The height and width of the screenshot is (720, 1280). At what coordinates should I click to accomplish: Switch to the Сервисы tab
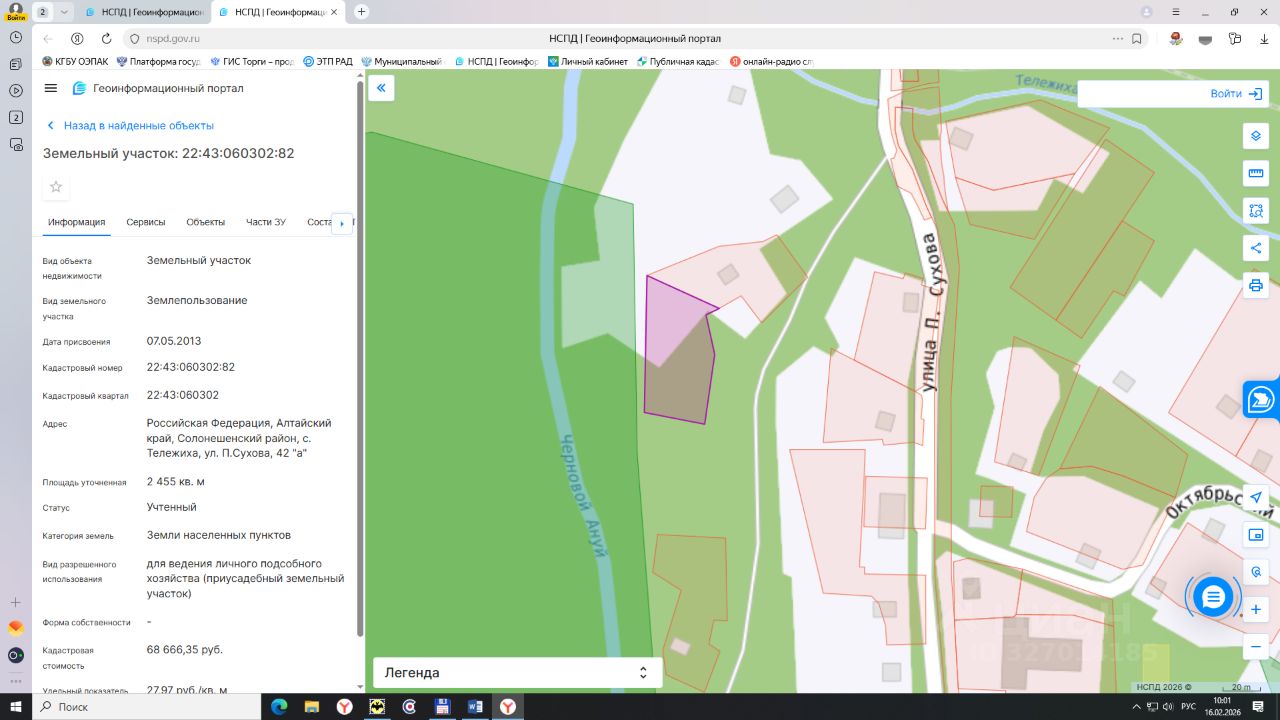[x=146, y=222]
